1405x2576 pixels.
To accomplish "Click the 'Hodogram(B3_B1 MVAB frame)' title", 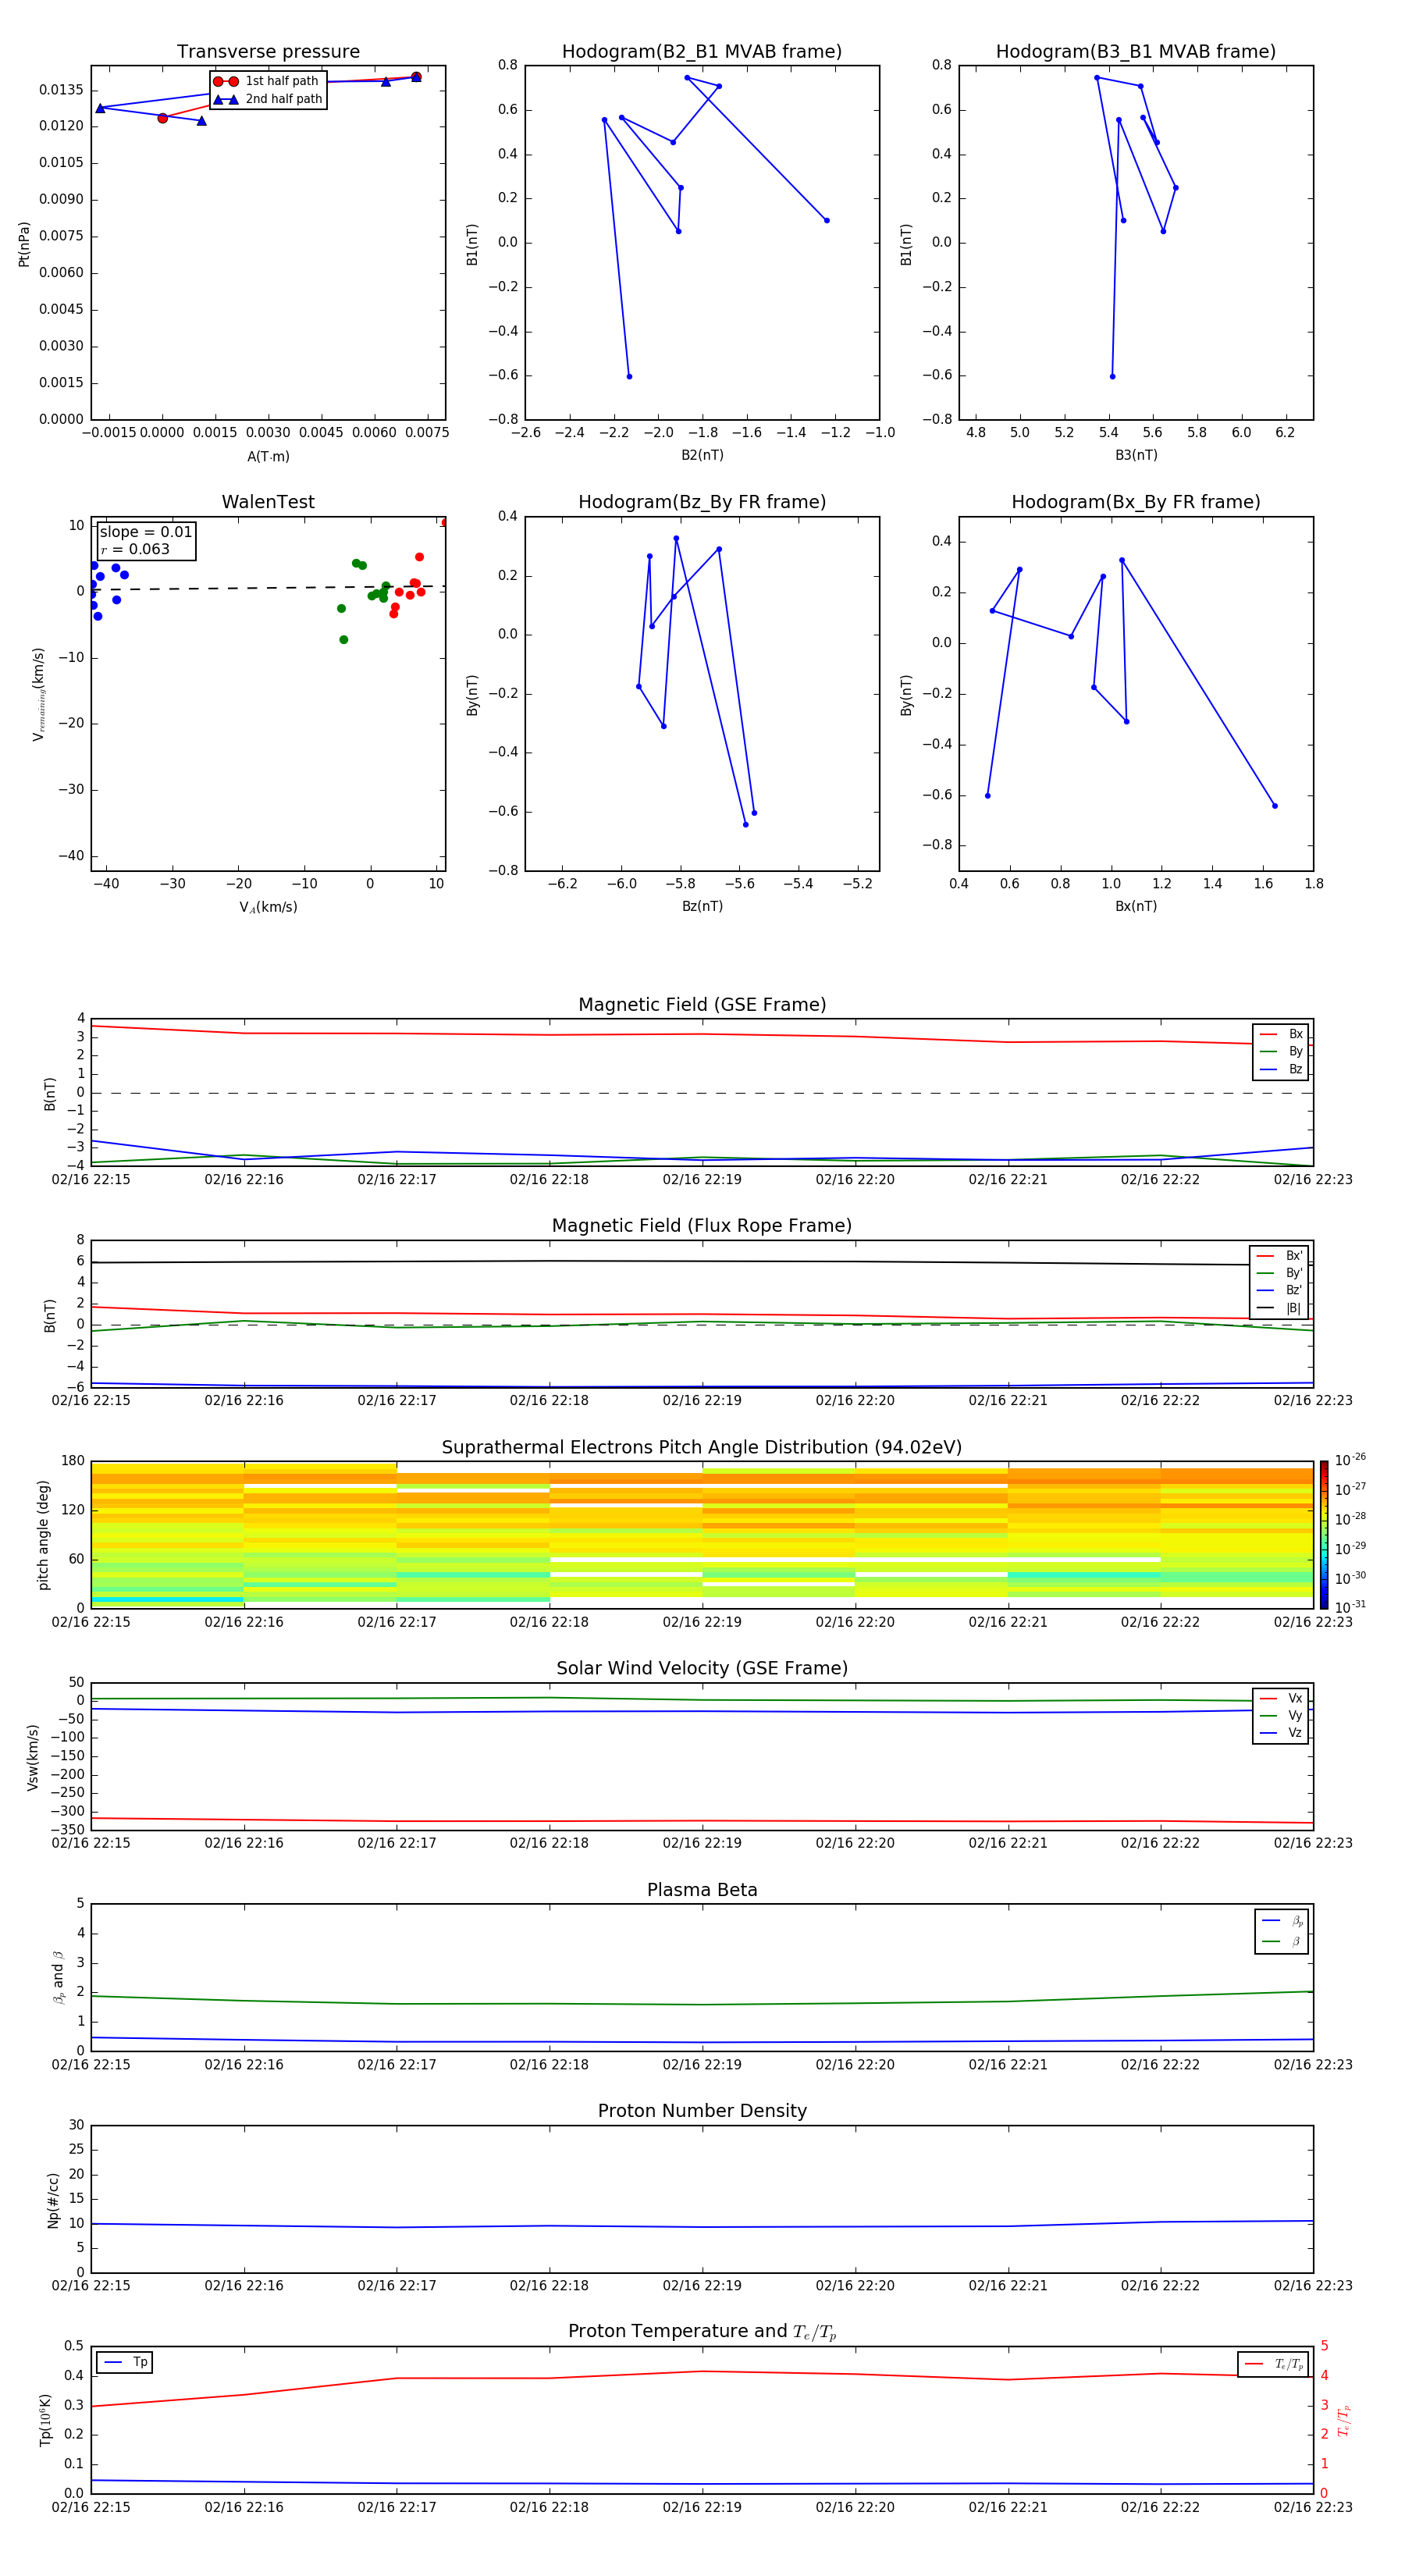I will coord(1136,52).
